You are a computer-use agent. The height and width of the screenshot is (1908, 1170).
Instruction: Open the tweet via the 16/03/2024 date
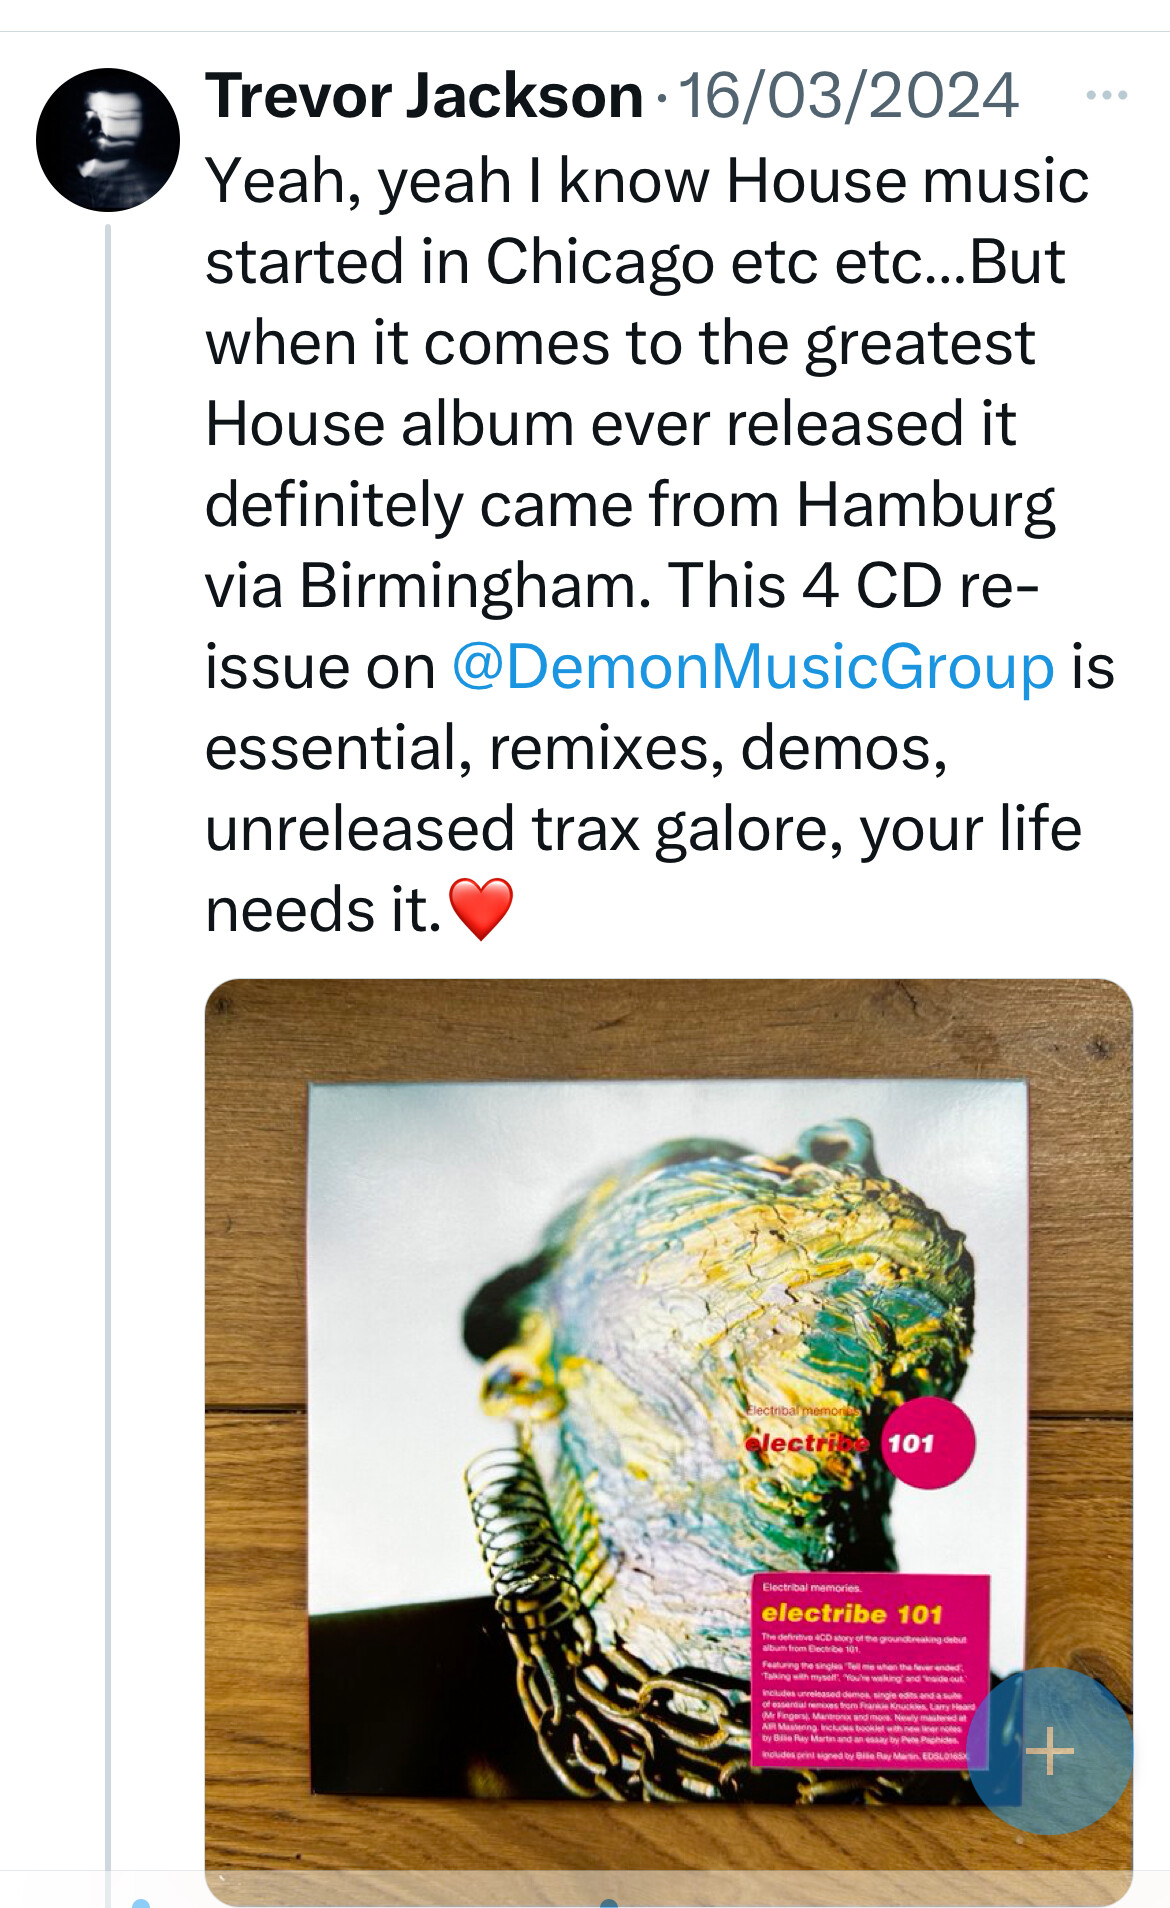tap(848, 96)
